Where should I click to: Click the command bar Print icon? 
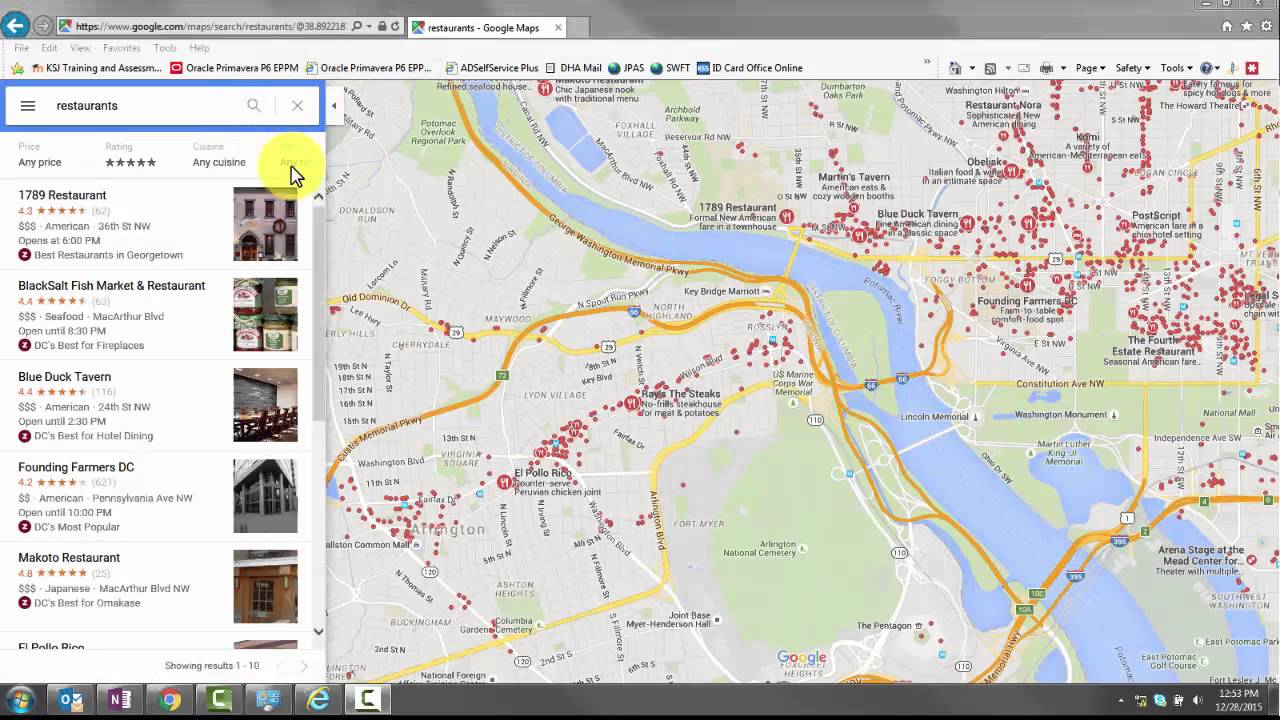(1046, 68)
